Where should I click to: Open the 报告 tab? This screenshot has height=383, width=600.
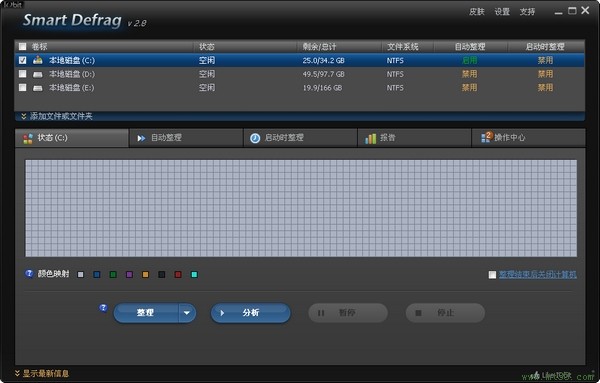coord(414,138)
